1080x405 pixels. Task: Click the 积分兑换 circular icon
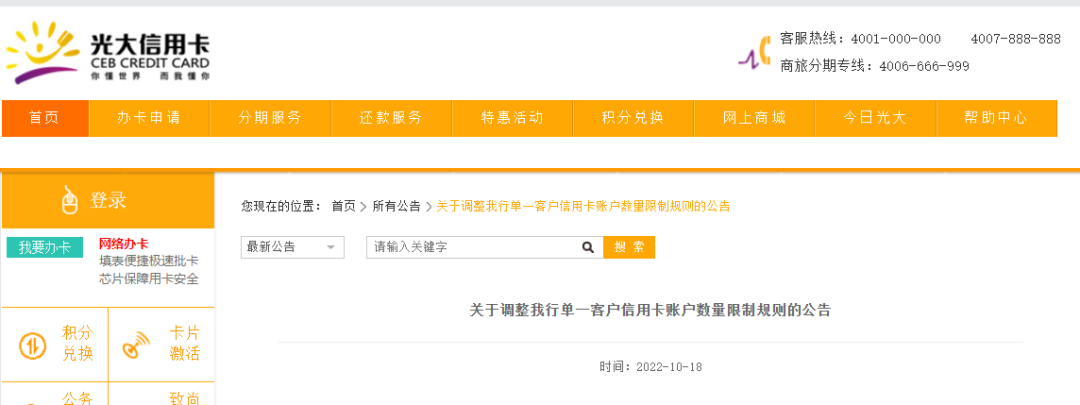pyautogui.click(x=33, y=345)
